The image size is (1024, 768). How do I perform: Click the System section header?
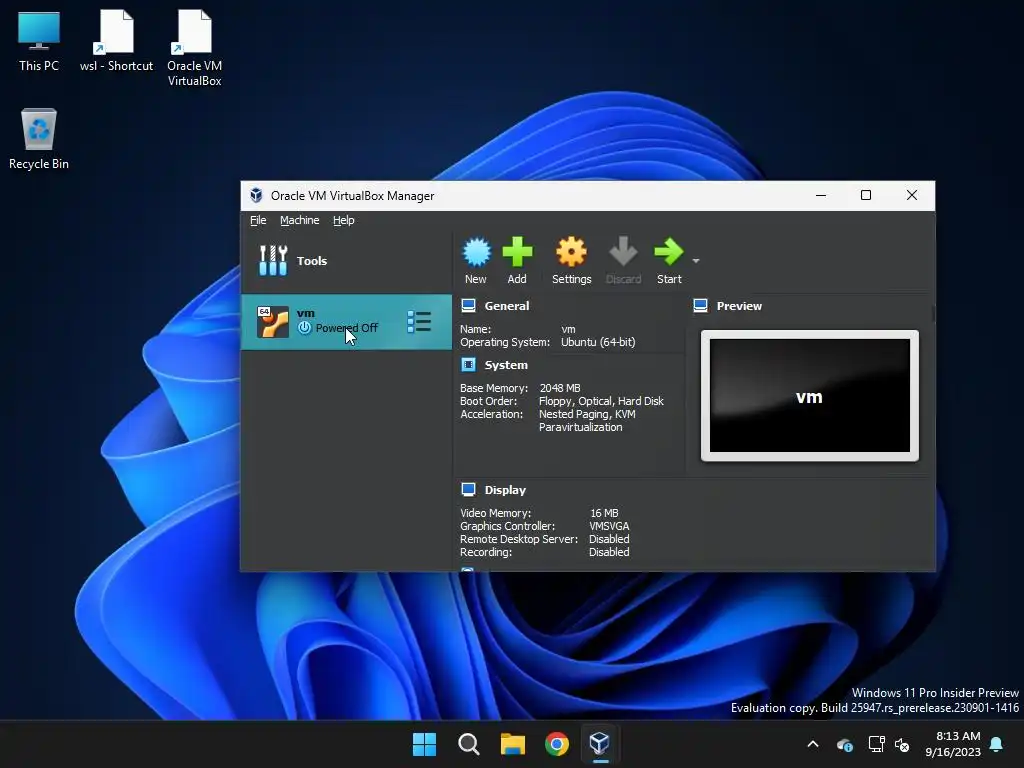[x=506, y=365]
